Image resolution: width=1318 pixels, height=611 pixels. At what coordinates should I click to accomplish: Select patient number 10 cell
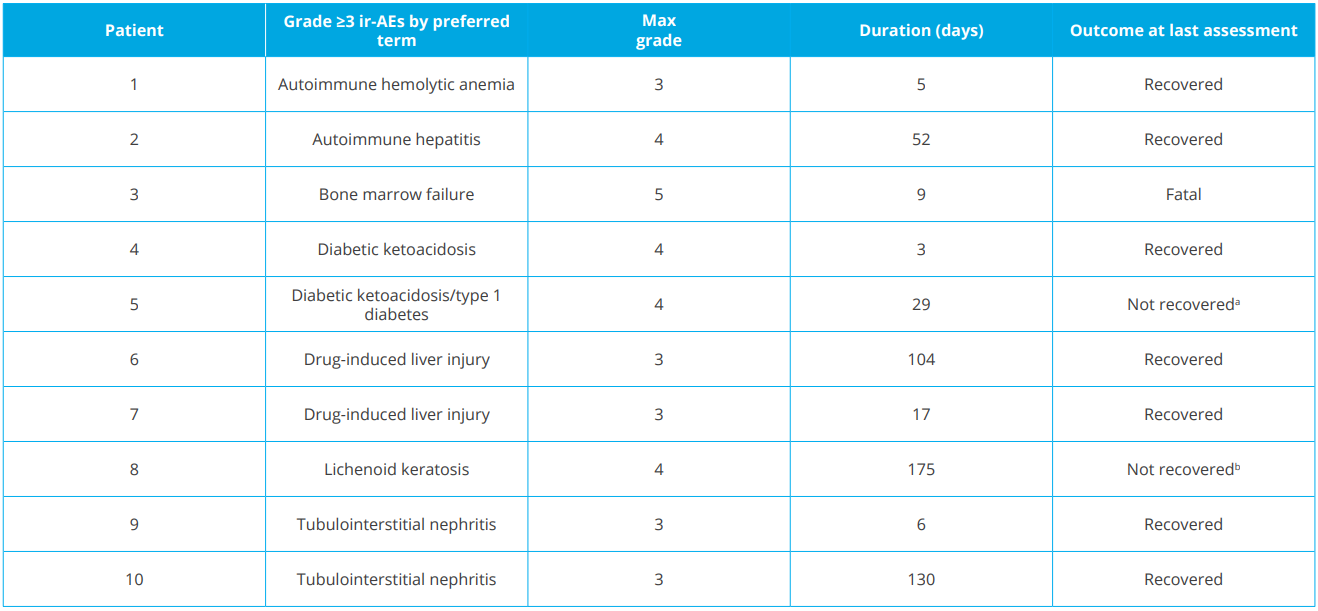pyautogui.click(x=134, y=580)
